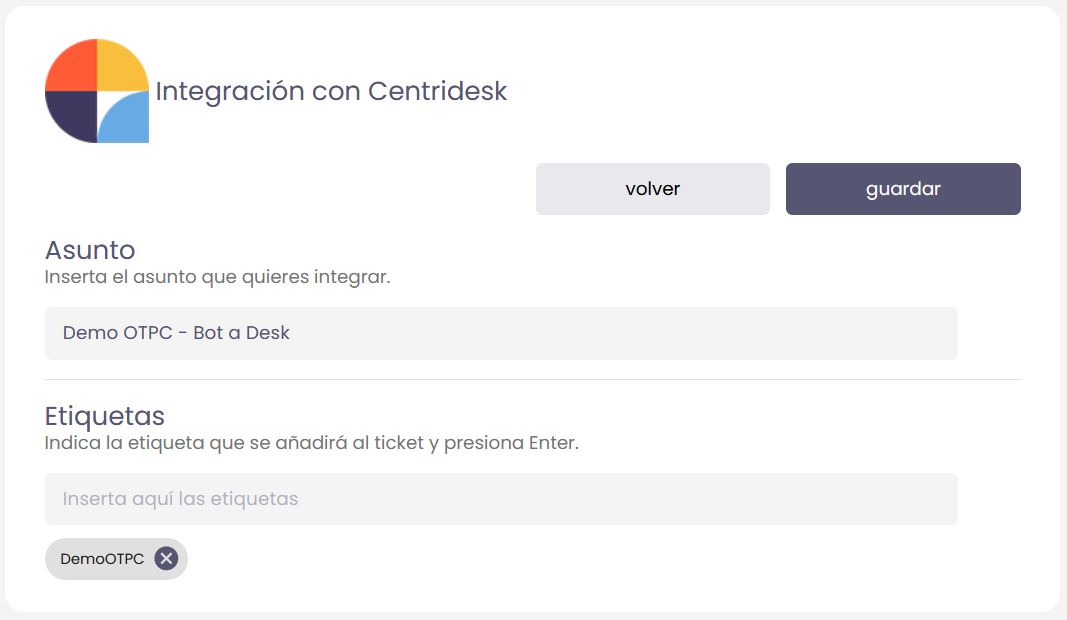Viewport: 1067px width, 620px height.
Task: Click the Asunto section heading
Action: (90, 249)
